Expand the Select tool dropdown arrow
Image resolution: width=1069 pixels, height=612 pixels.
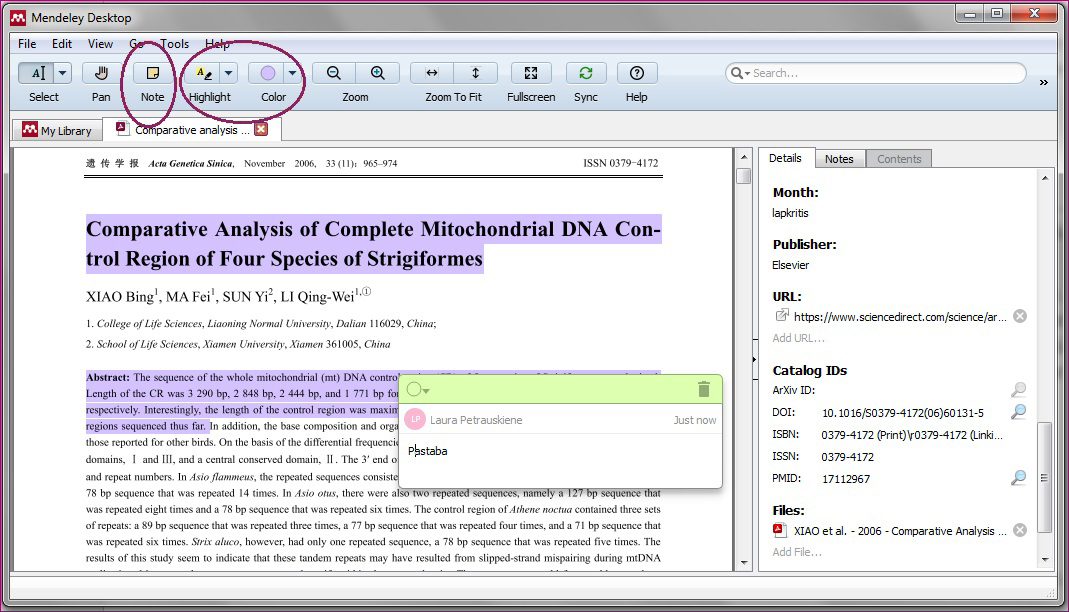pyautogui.click(x=63, y=73)
